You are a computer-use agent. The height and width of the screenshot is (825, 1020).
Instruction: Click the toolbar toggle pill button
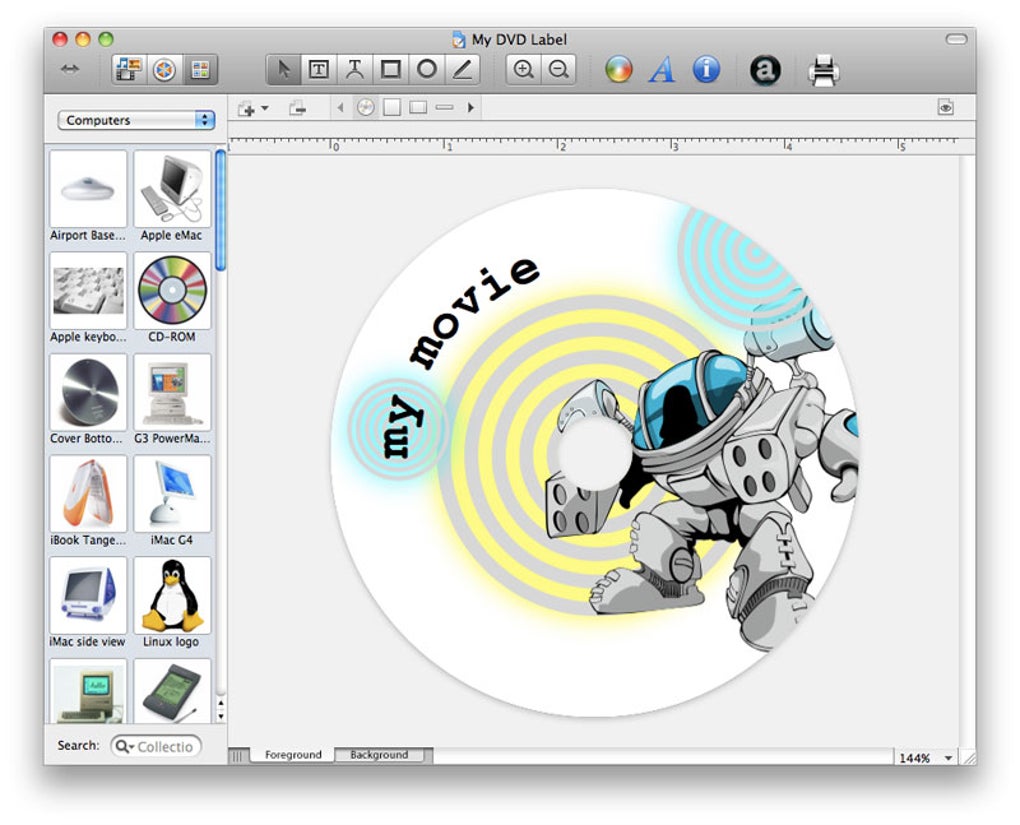tap(956, 39)
